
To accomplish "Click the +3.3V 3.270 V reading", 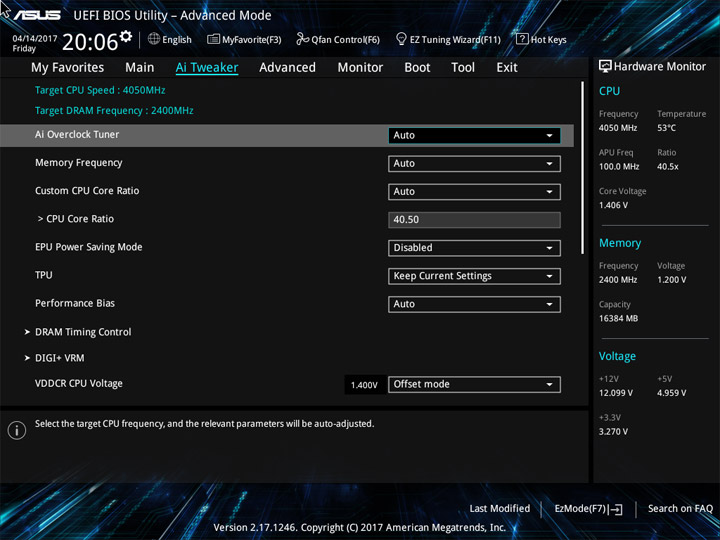I will click(x=613, y=432).
